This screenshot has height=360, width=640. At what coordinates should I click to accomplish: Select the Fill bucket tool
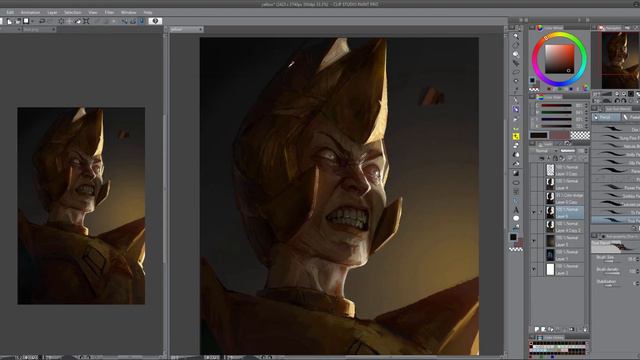click(516, 163)
